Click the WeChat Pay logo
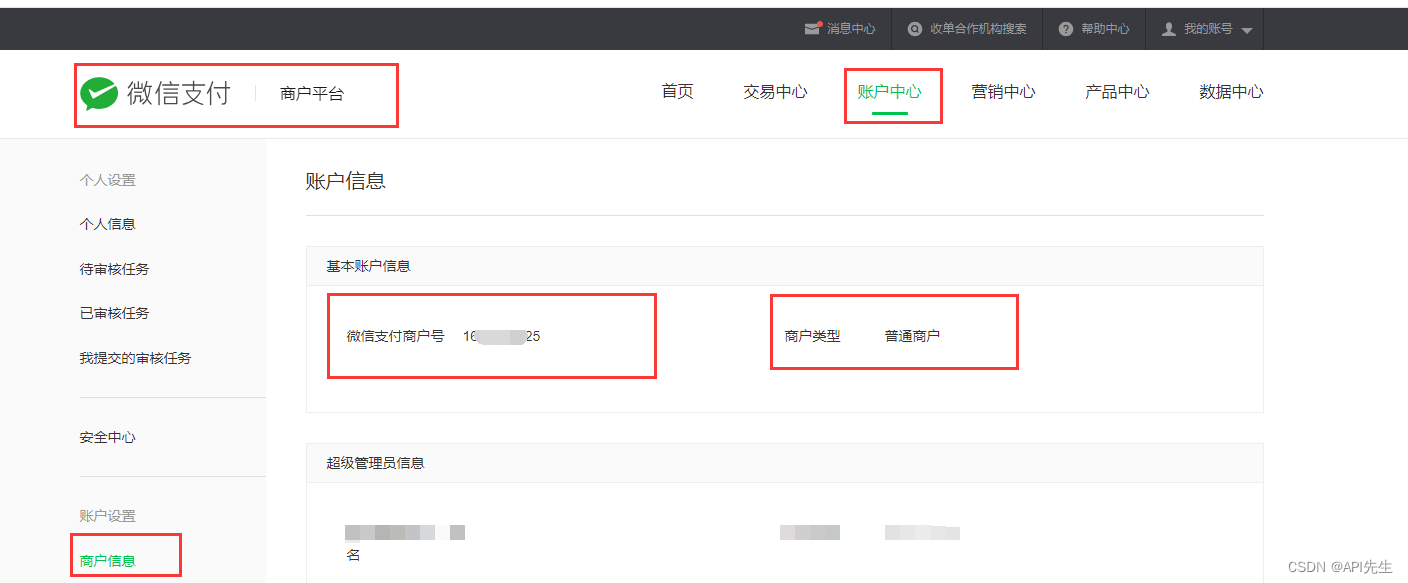The image size is (1408, 583). pos(99,93)
